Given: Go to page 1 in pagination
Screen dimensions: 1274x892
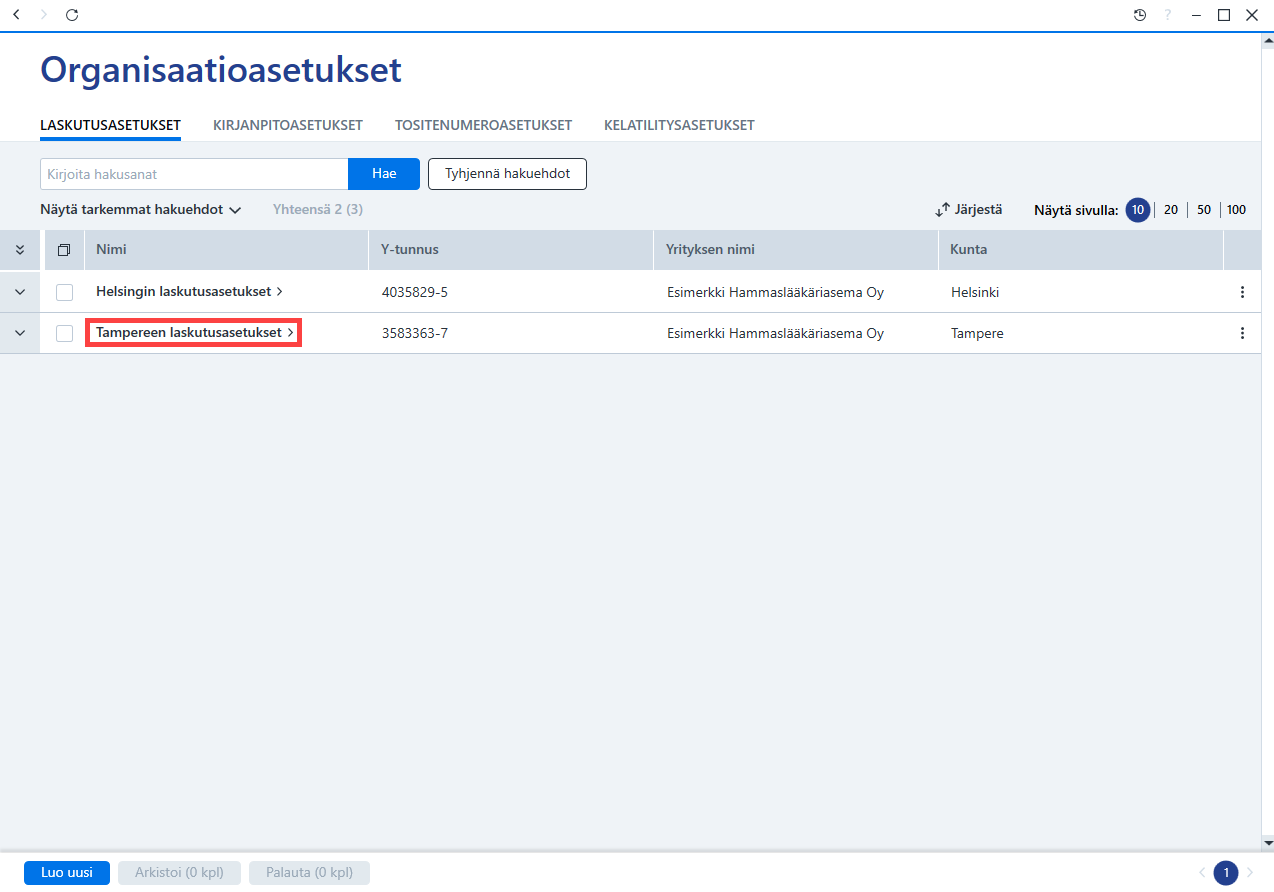Looking at the screenshot, I should pos(1226,873).
